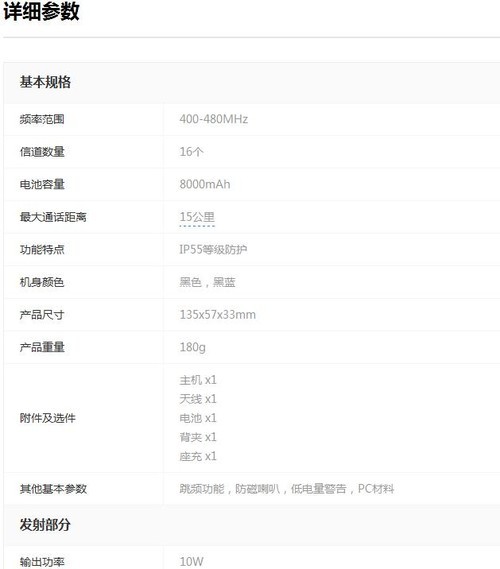Select the 背夹 x1 accessory line

point(198,437)
